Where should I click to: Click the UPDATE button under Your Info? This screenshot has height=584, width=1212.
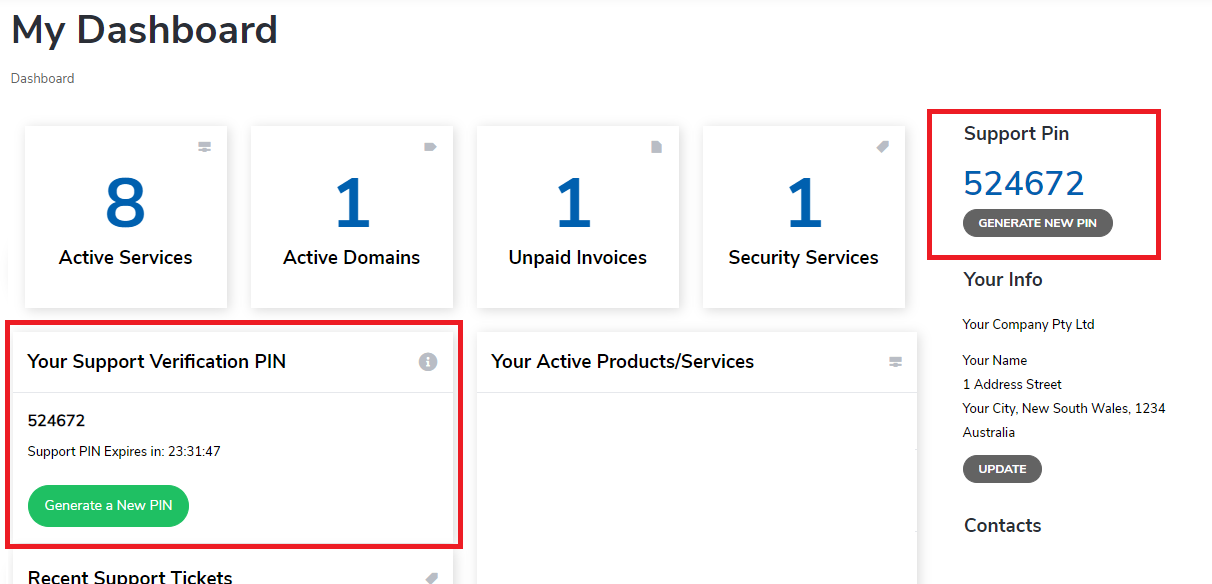[1002, 469]
